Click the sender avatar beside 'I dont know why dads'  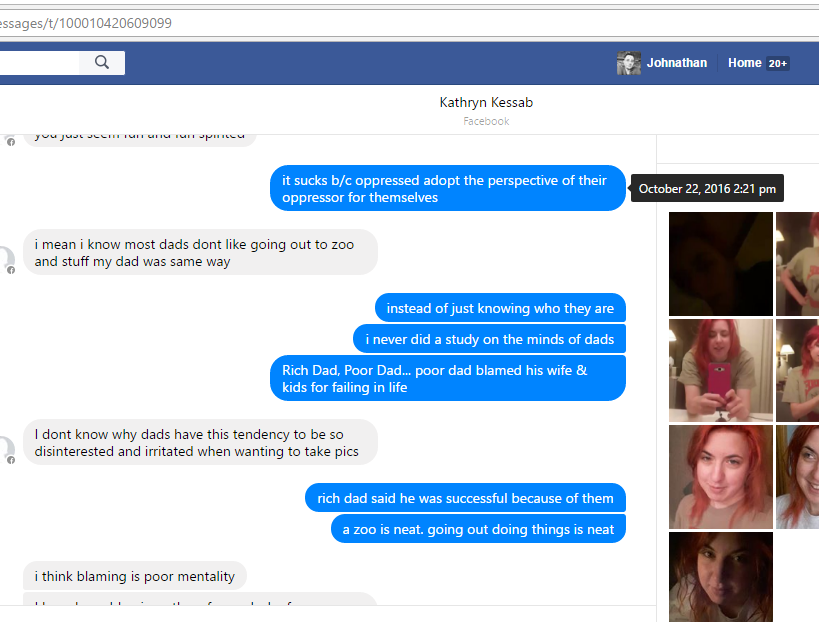point(5,450)
